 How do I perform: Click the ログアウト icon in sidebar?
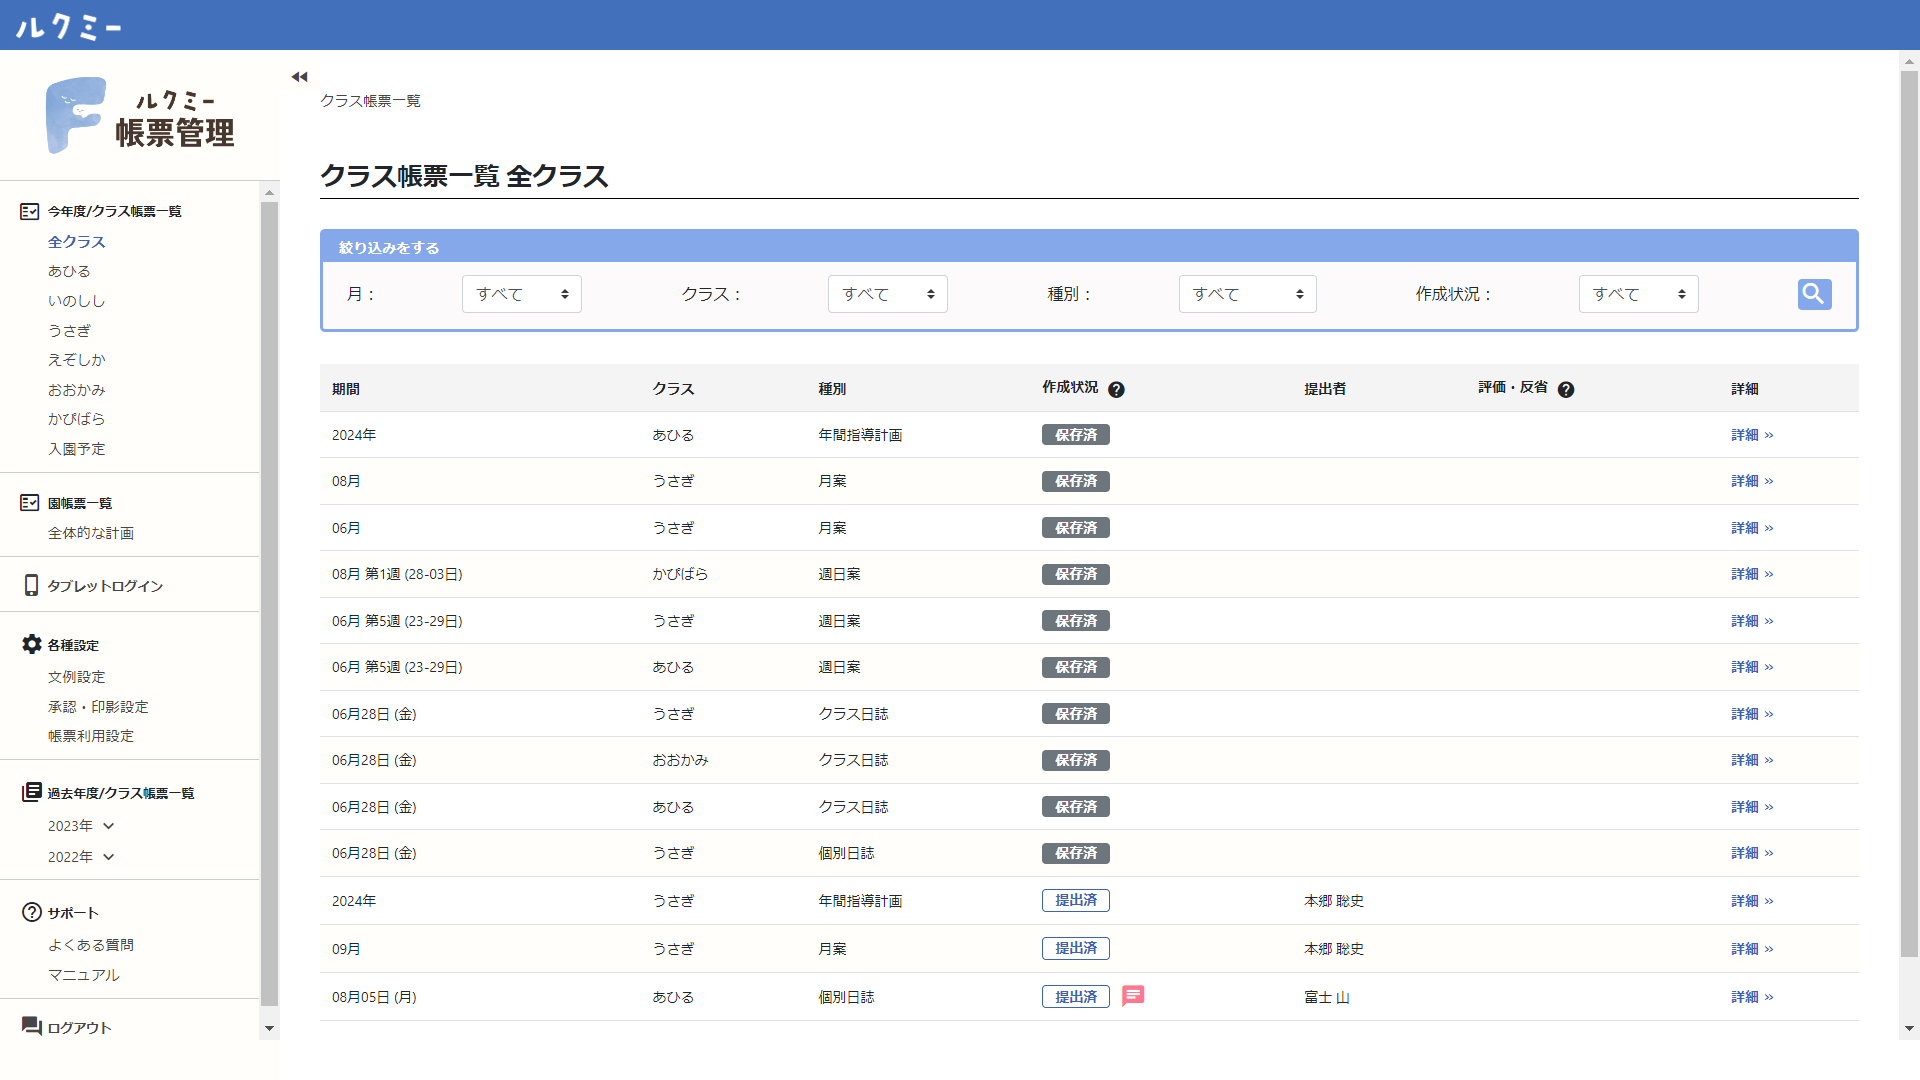point(31,1027)
